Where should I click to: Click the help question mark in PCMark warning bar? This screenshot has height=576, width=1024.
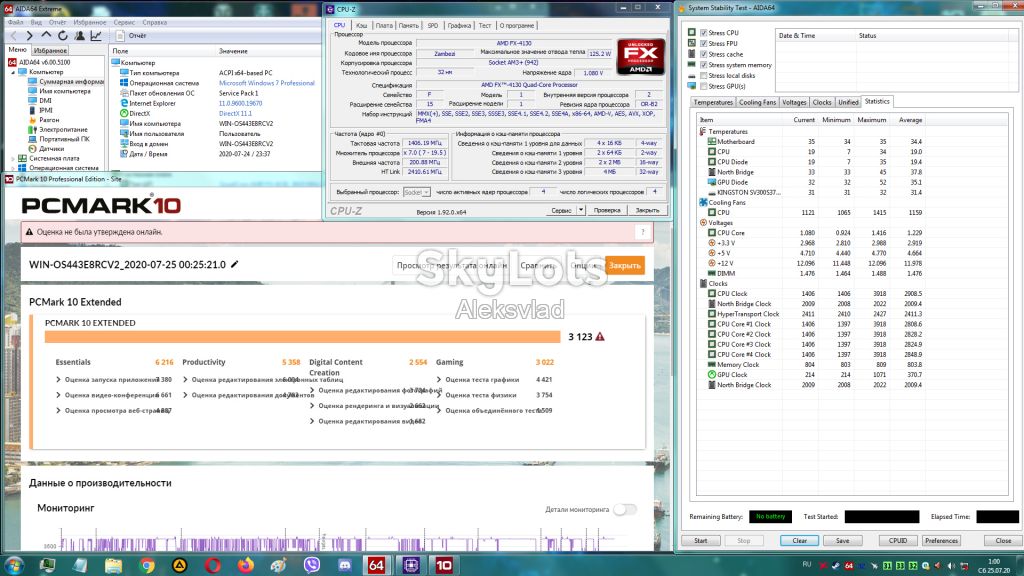(643, 232)
